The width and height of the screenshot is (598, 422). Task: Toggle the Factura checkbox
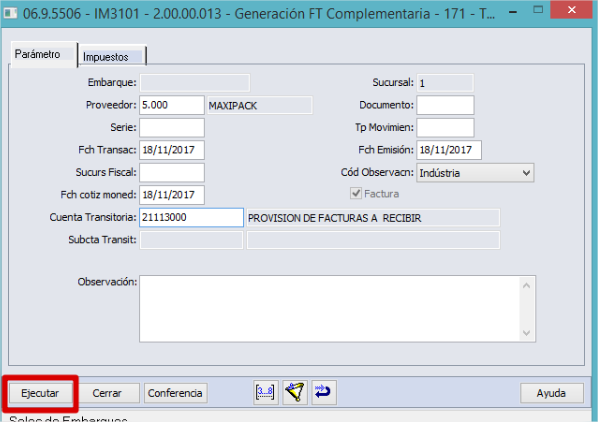click(355, 194)
